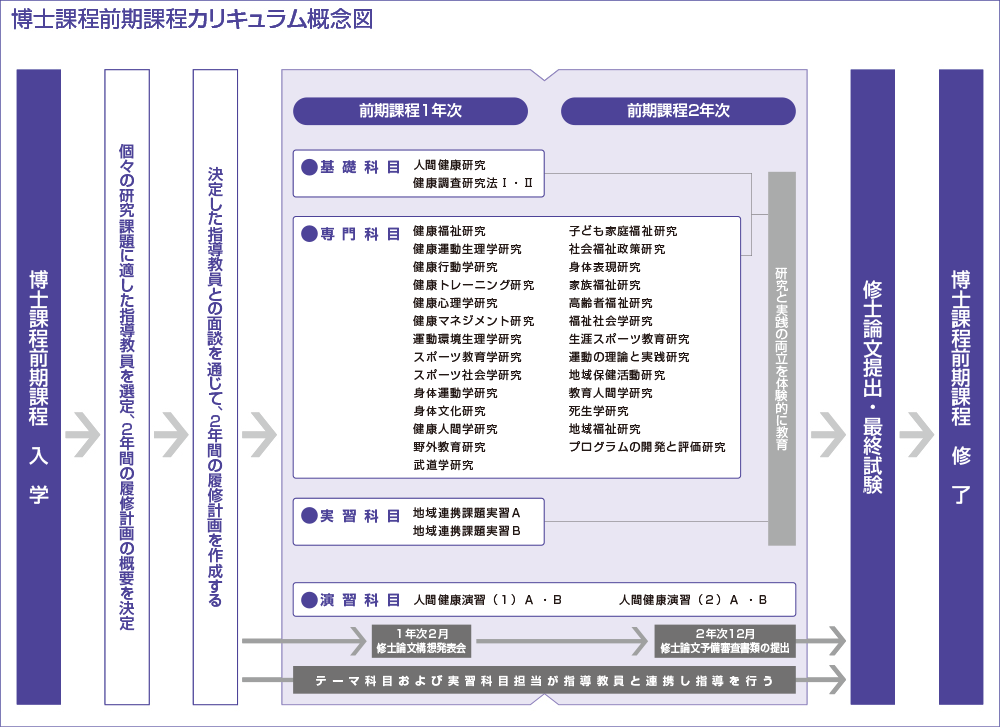Click the purple bullet beside 専門科目
This screenshot has height=727, width=1000.
309,234
